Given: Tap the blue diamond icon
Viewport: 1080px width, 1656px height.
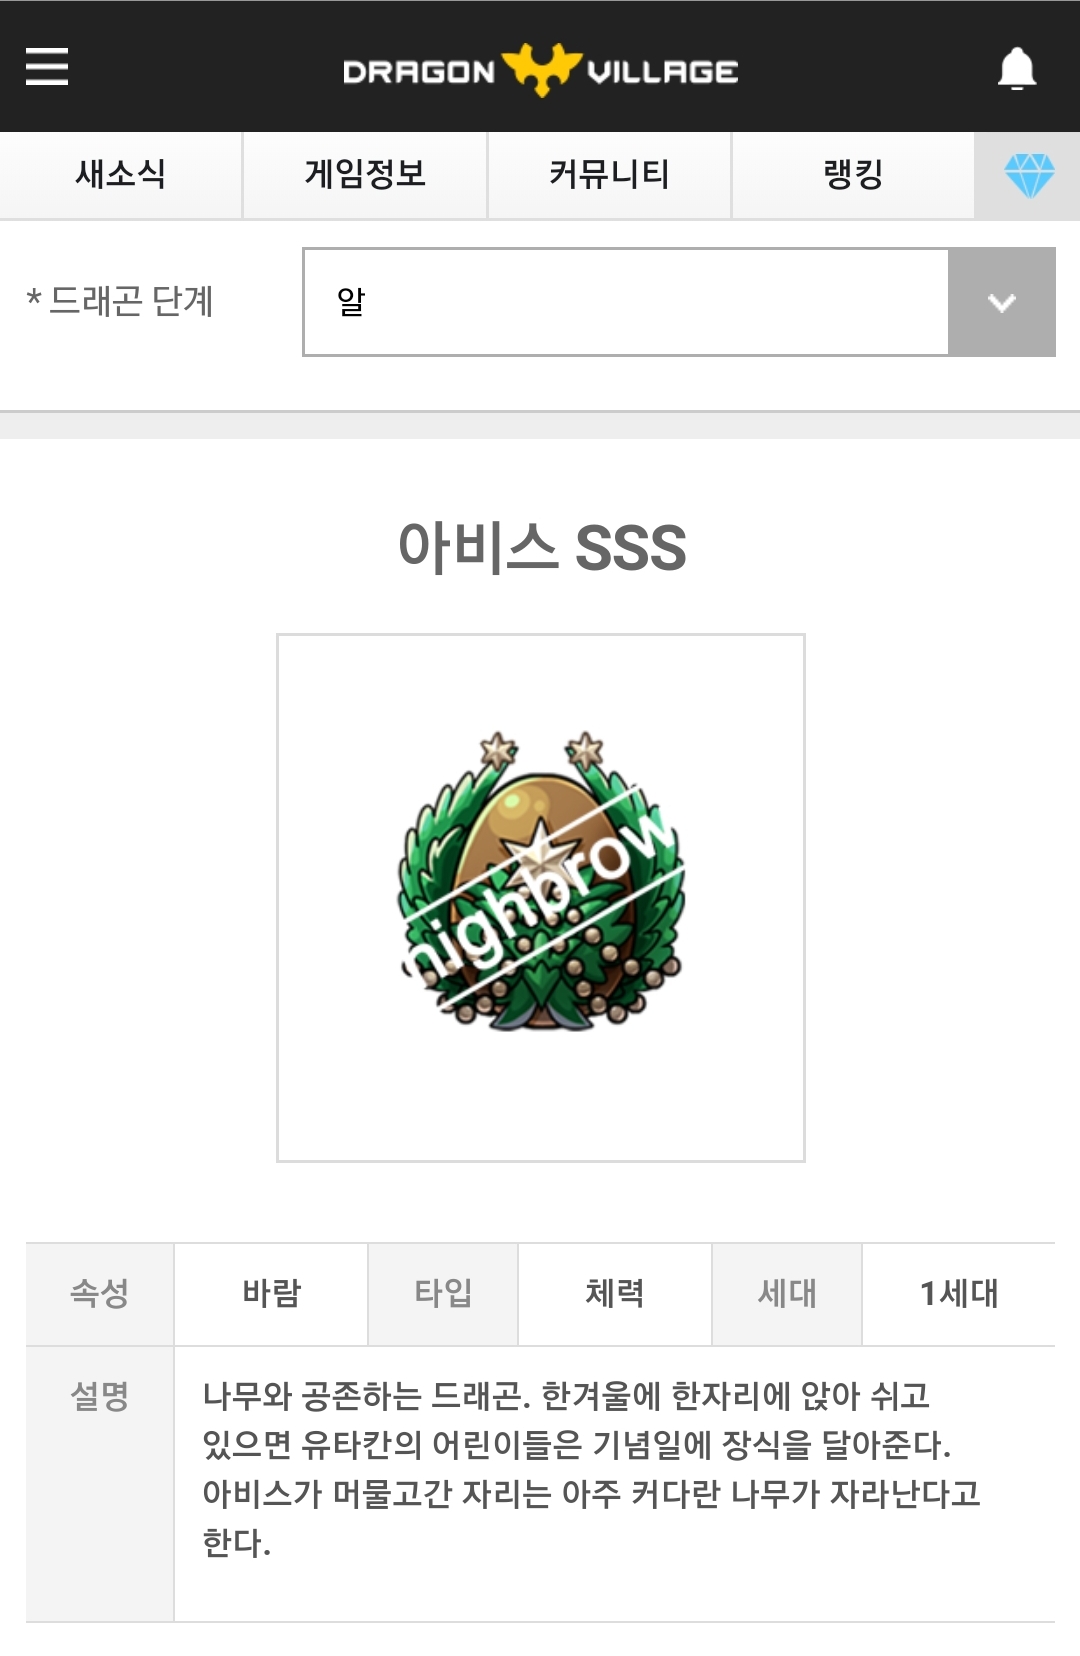Looking at the screenshot, I should tap(1028, 176).
